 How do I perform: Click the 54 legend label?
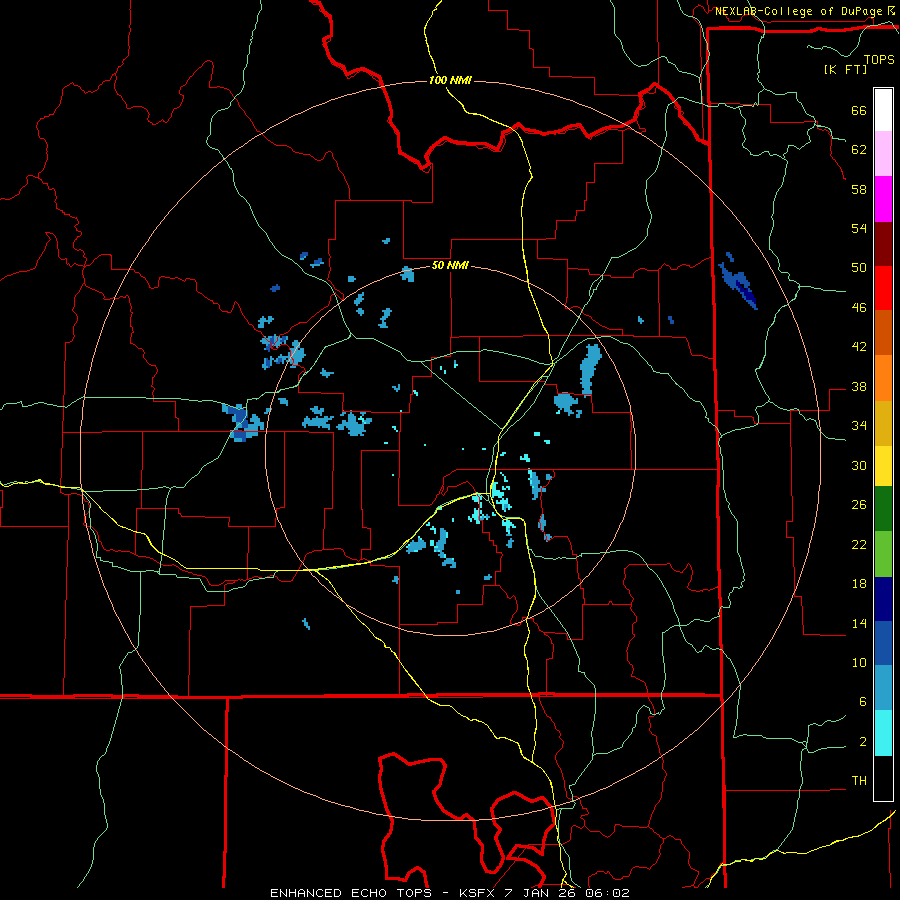coord(859,228)
